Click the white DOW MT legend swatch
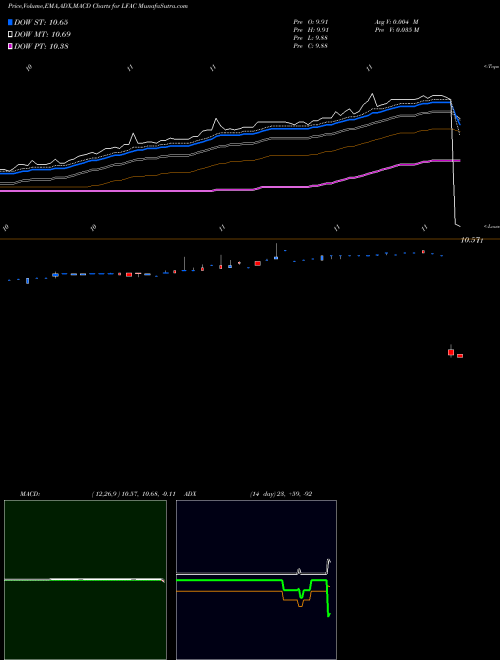 coord(11,35)
